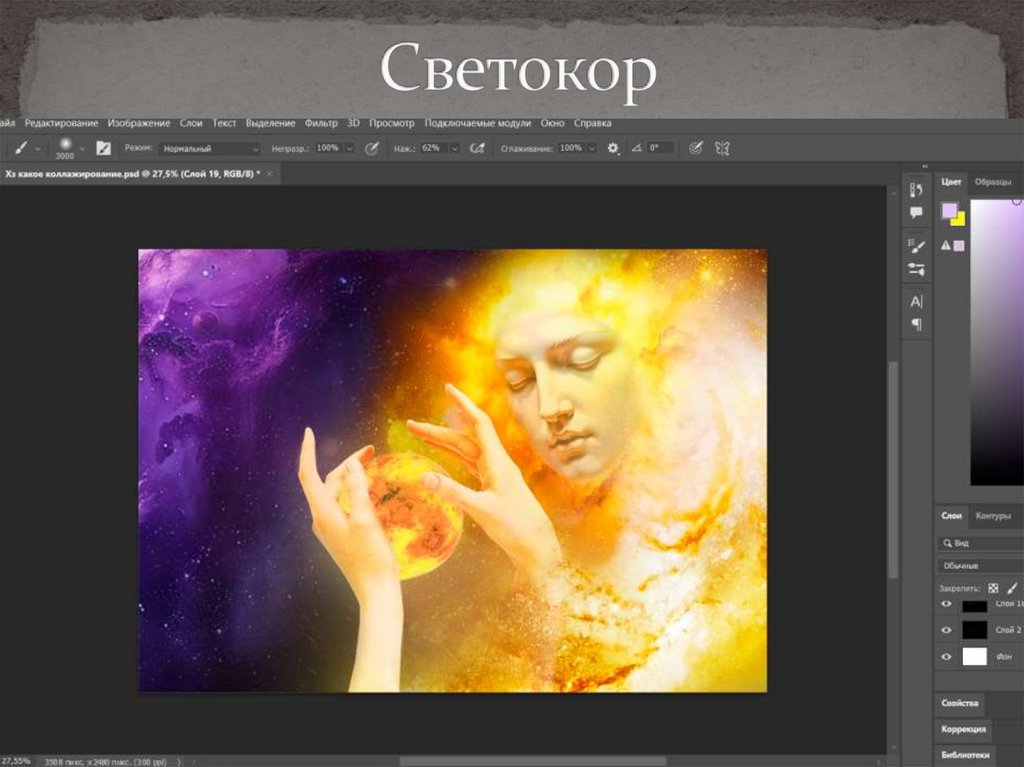This screenshot has width=1024, height=767.
Task: Enable pressure for opacity toggle icon
Action: [371, 147]
